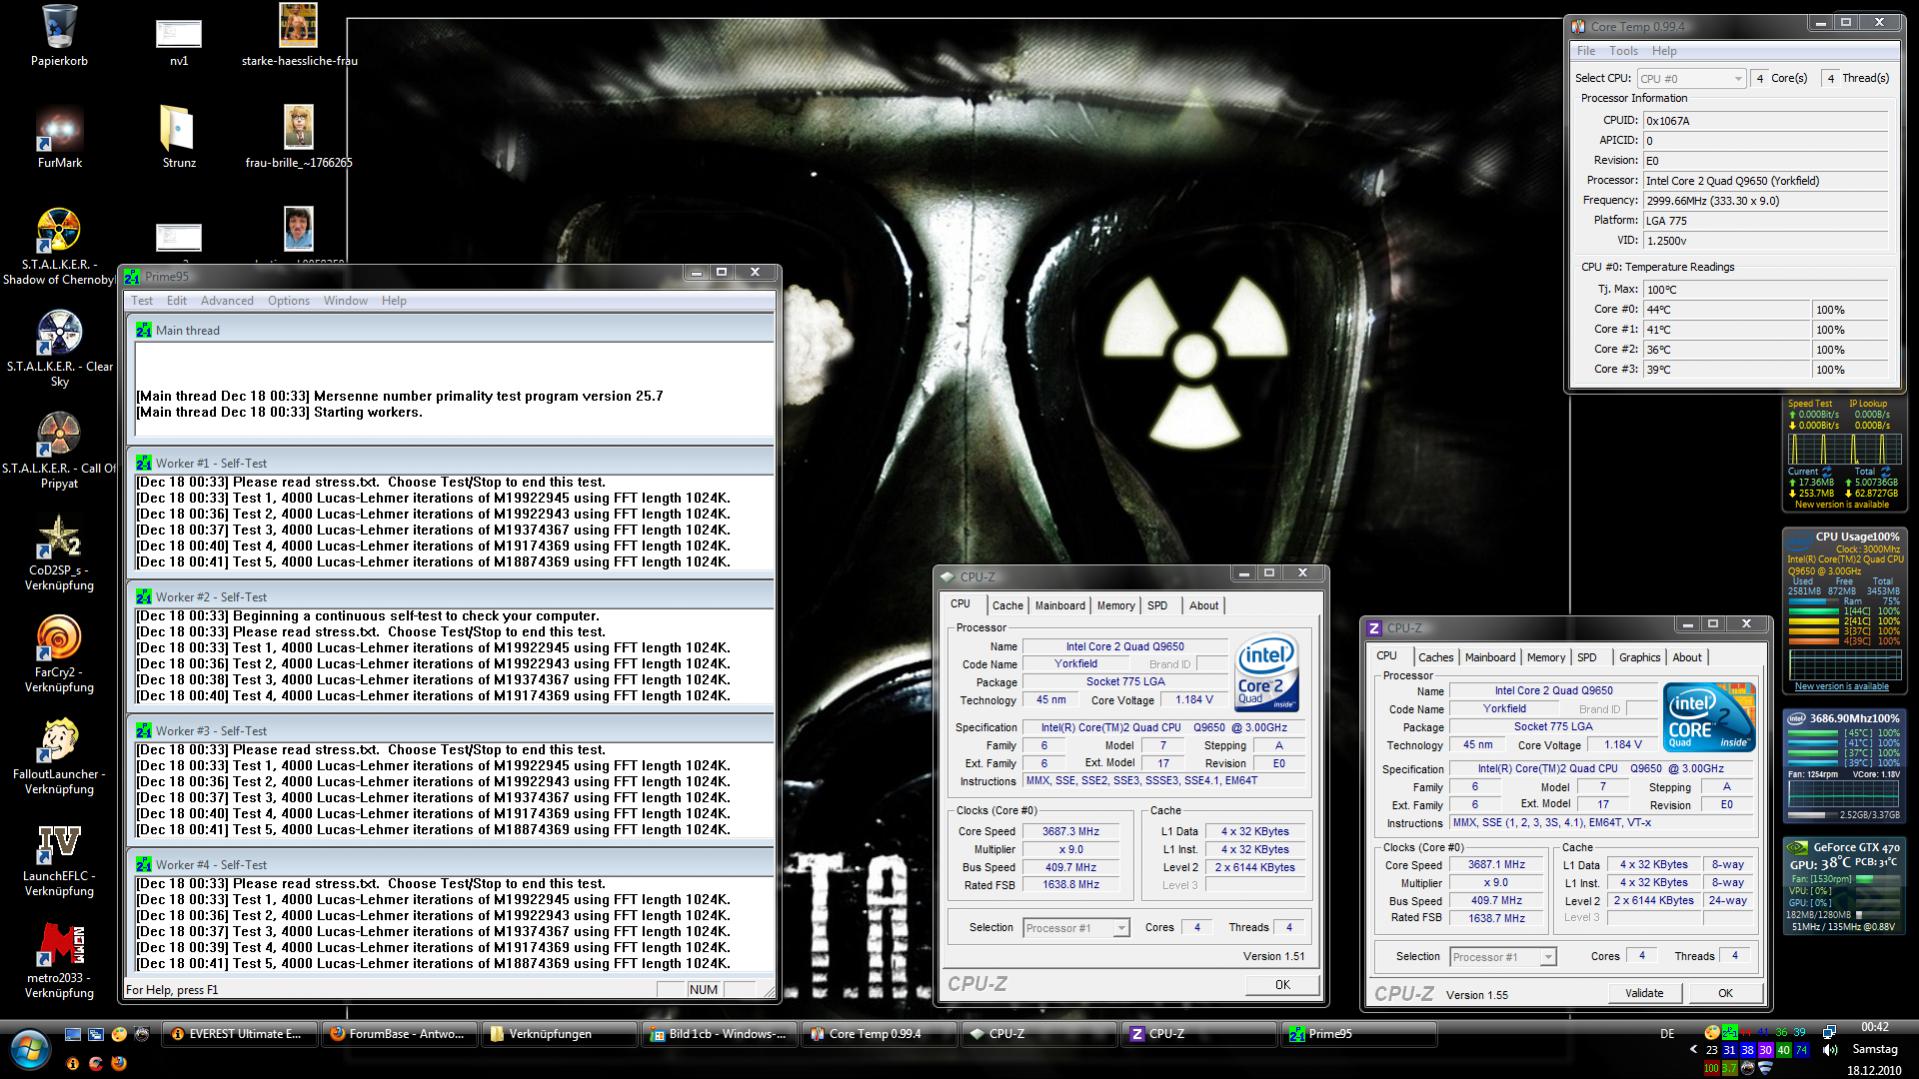Click the Show Desktop quick launch icon

(x=73, y=1034)
